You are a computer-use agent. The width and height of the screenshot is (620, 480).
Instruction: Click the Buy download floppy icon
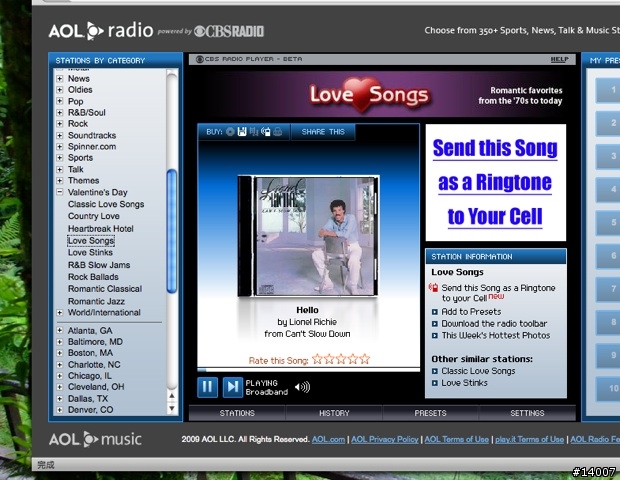[x=242, y=132]
